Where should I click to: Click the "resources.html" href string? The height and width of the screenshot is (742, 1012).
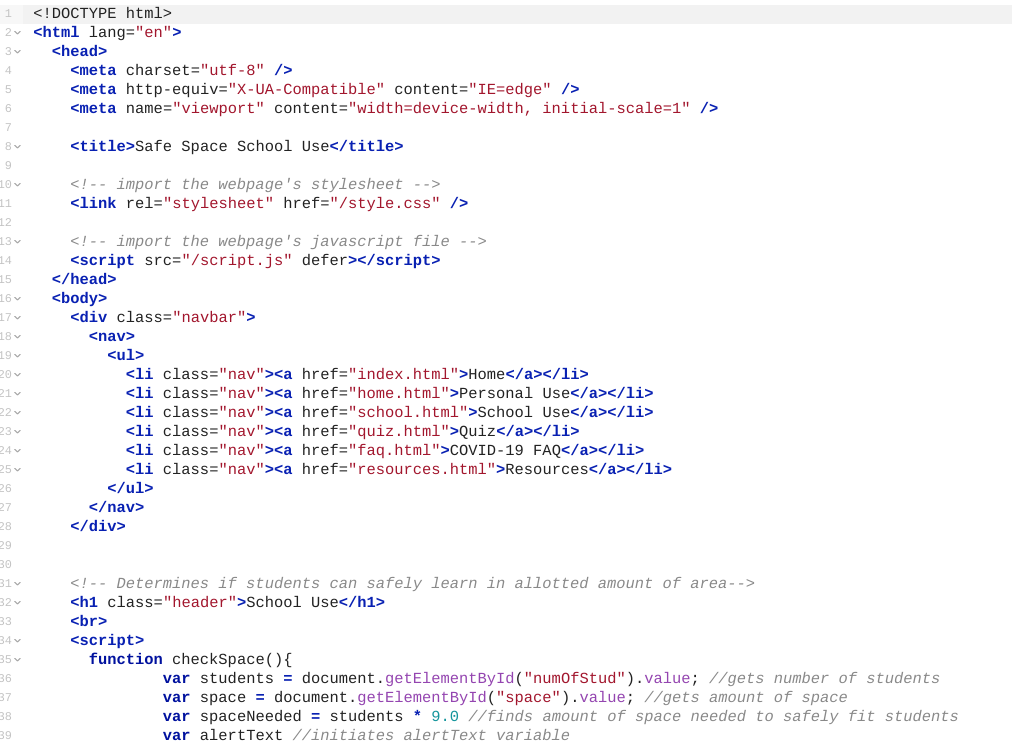(x=422, y=469)
